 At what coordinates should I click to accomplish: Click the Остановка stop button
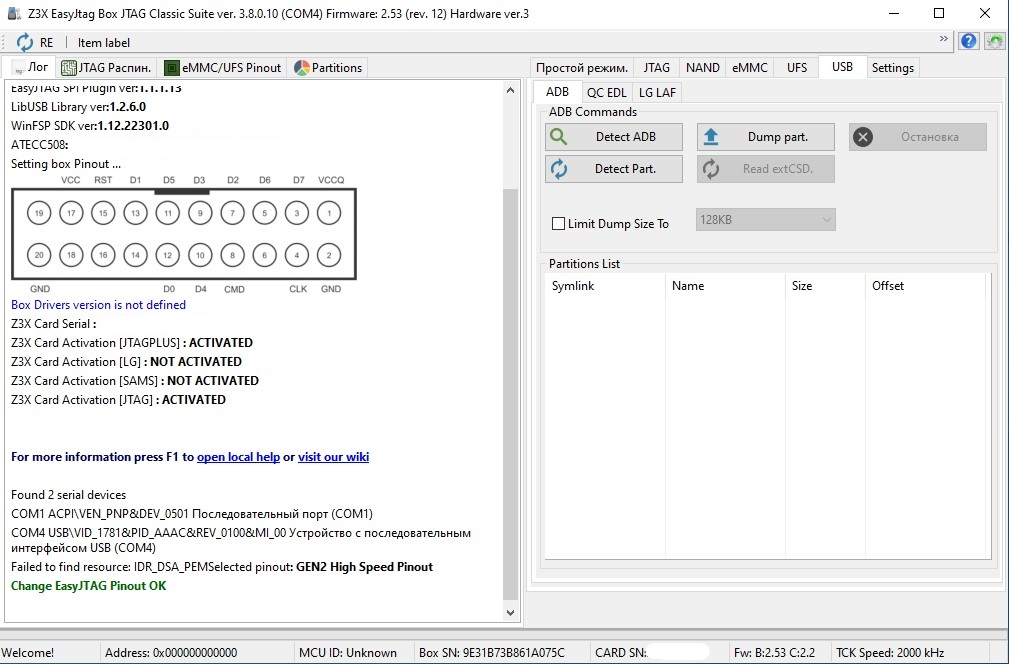918,137
